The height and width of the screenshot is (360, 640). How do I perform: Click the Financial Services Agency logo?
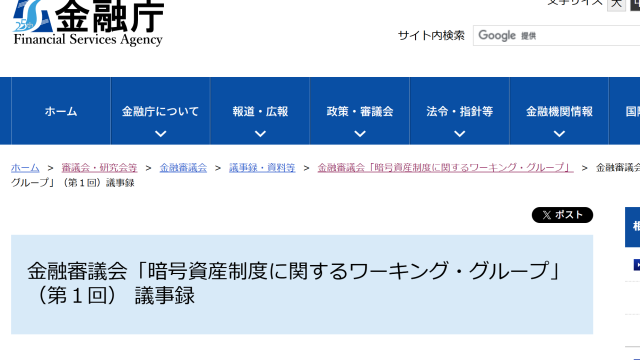pos(88,22)
